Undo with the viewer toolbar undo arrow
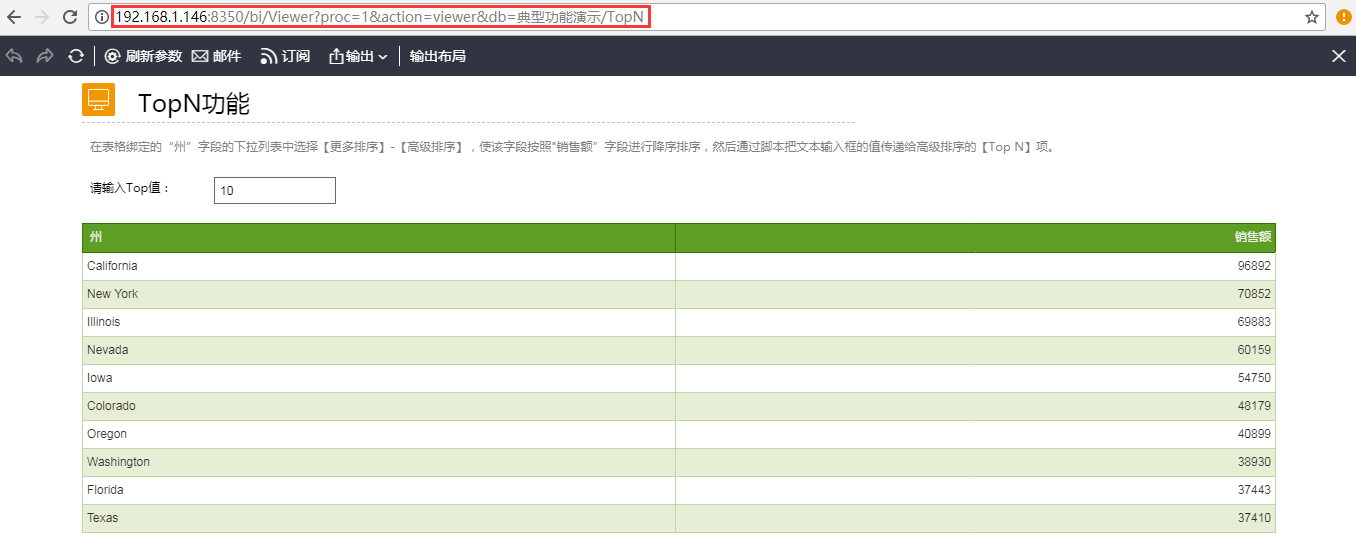This screenshot has width=1356, height=551. pyautogui.click(x=15, y=56)
